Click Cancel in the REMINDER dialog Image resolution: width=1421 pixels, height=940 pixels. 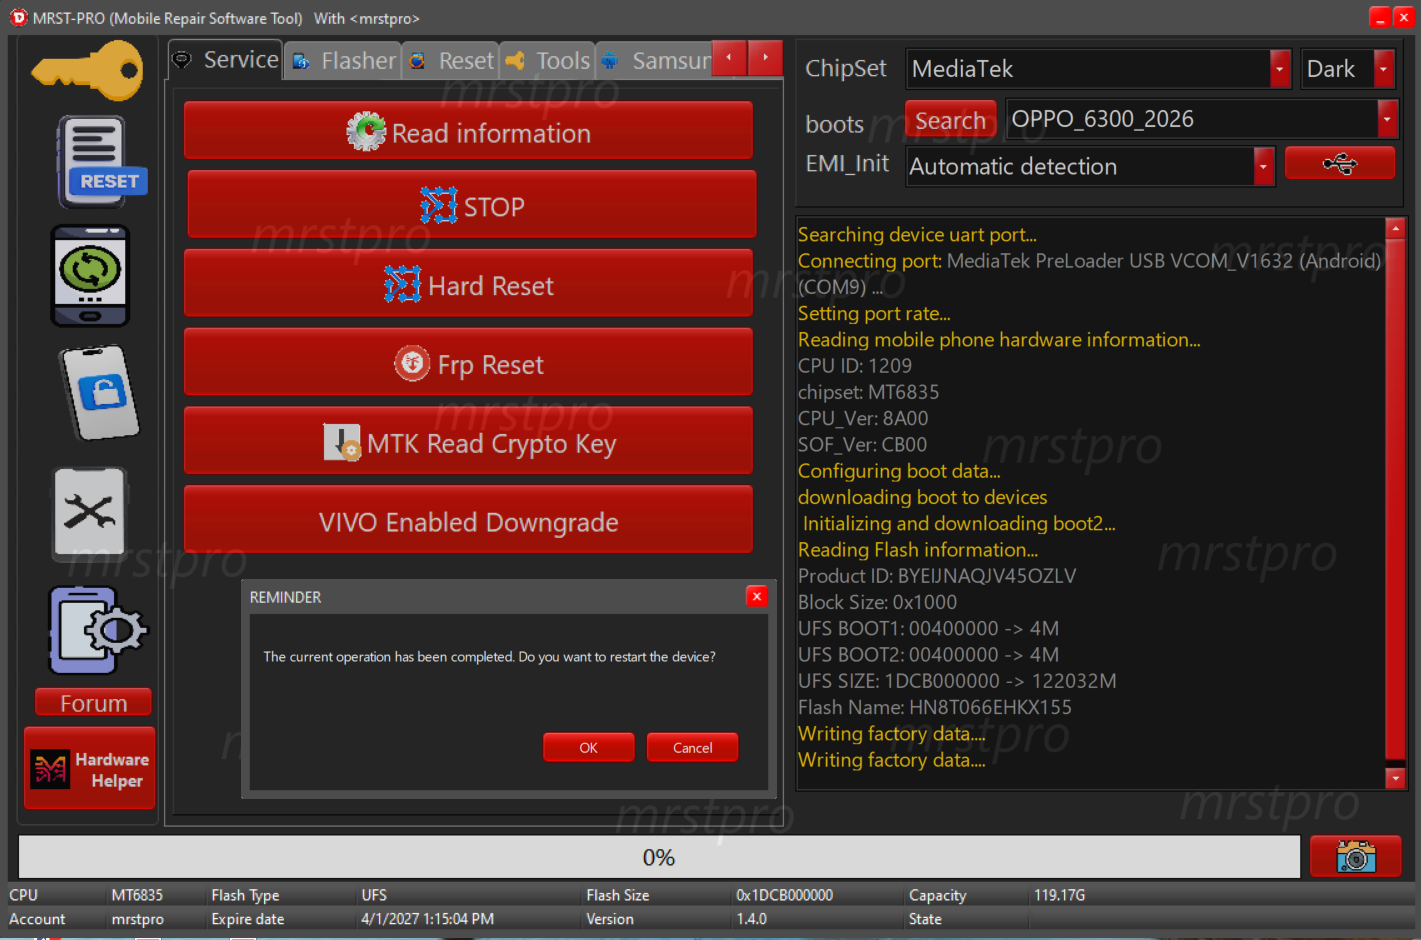(x=692, y=747)
